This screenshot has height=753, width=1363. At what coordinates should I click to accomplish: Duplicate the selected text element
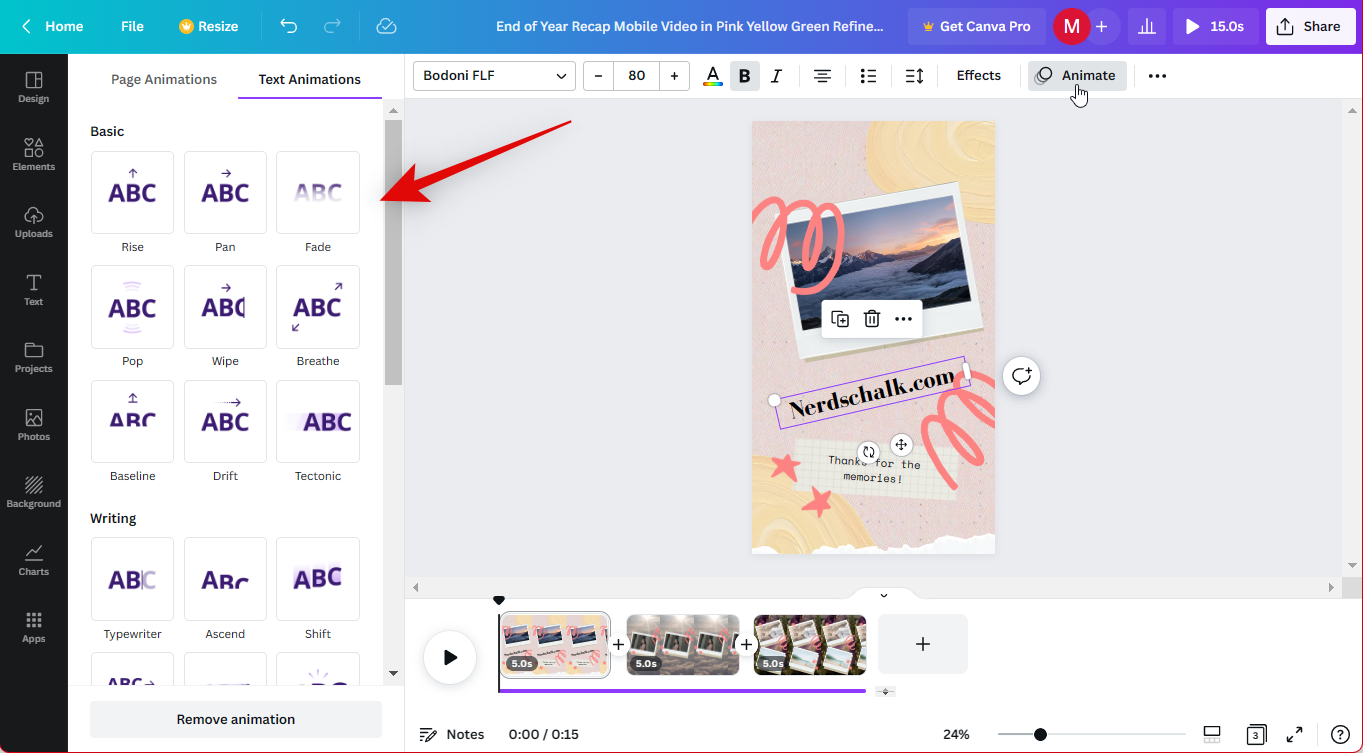(x=840, y=319)
